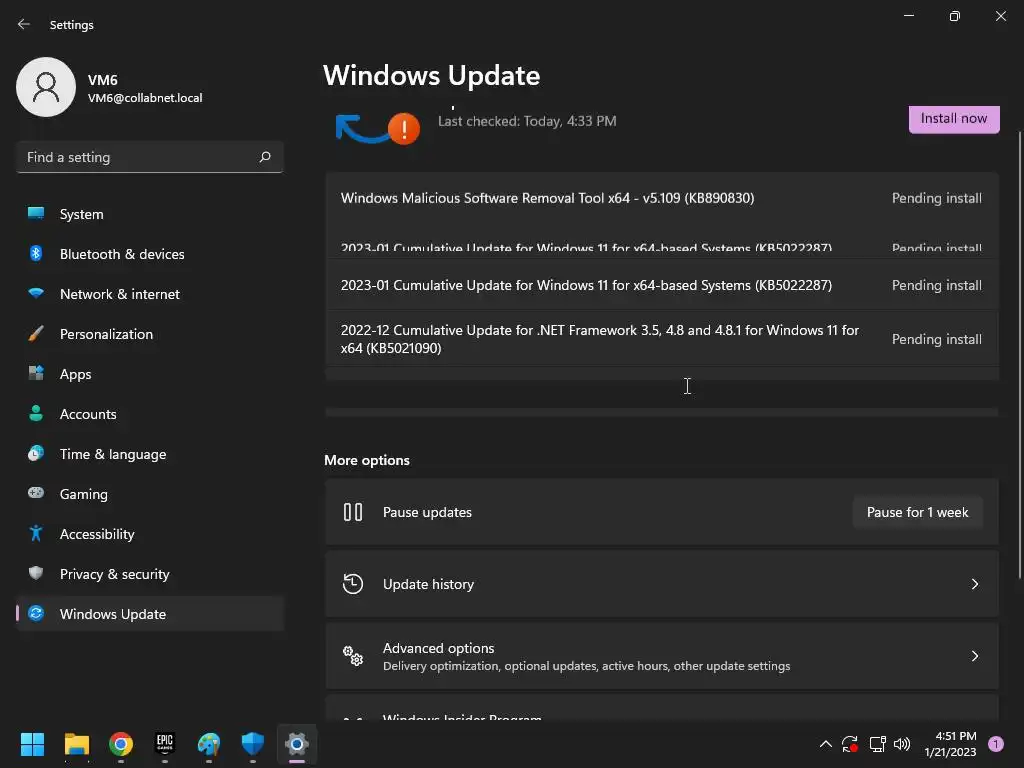Click the Personalization brush icon in sidebar
The height and width of the screenshot is (768, 1024).
36,333
